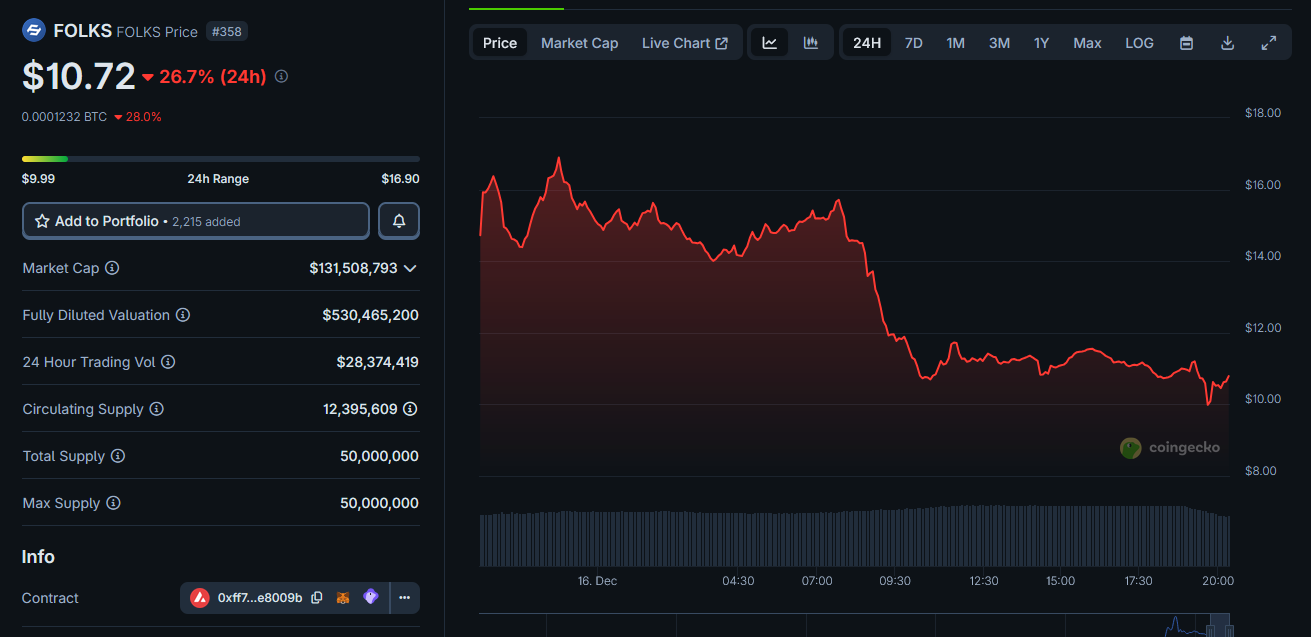Select the Market Cap chart tab
Viewport: 1311px width, 637px height.
[579, 43]
